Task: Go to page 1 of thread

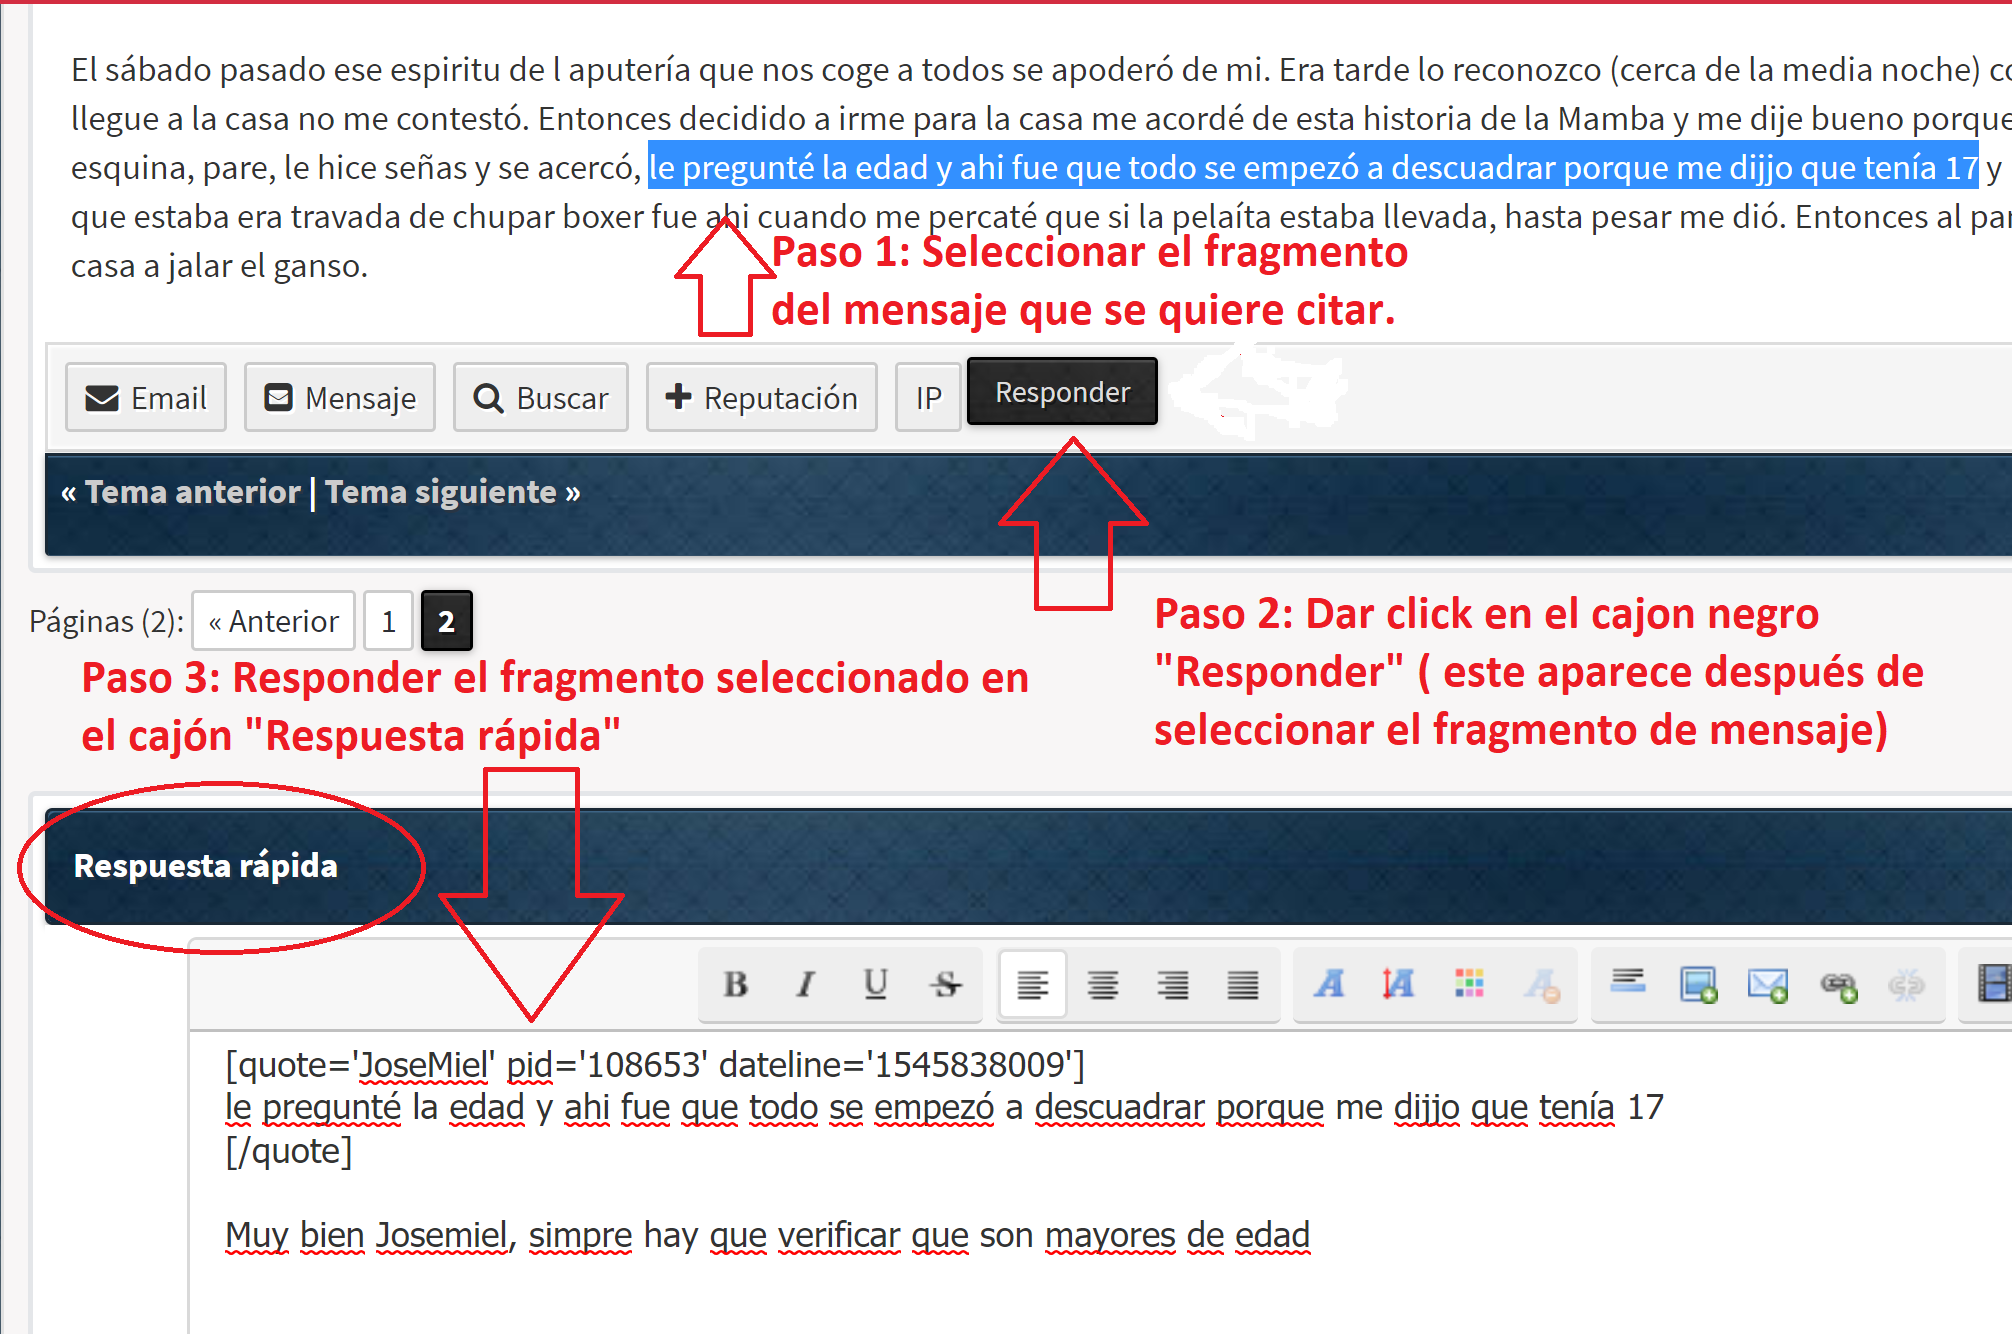Action: coord(389,621)
